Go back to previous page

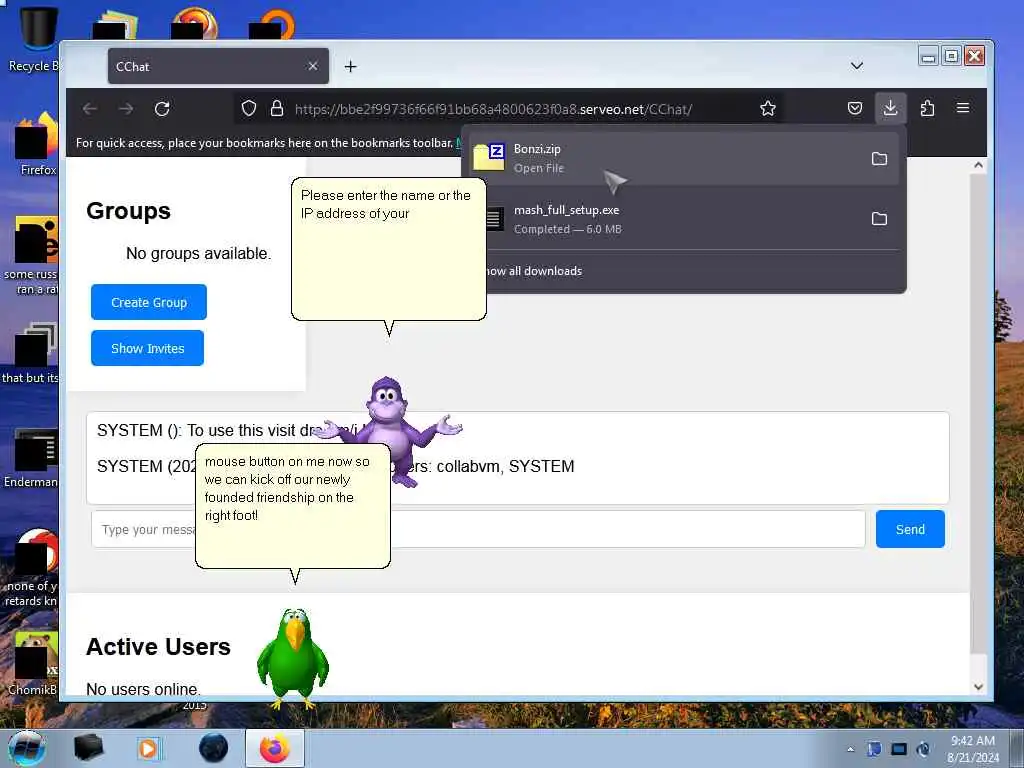pos(90,108)
